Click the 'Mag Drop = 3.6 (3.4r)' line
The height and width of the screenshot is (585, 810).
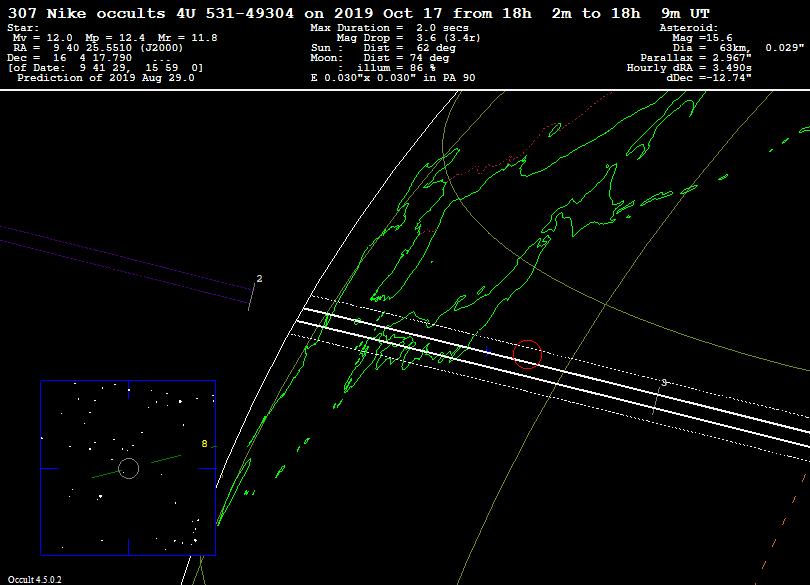point(409,38)
